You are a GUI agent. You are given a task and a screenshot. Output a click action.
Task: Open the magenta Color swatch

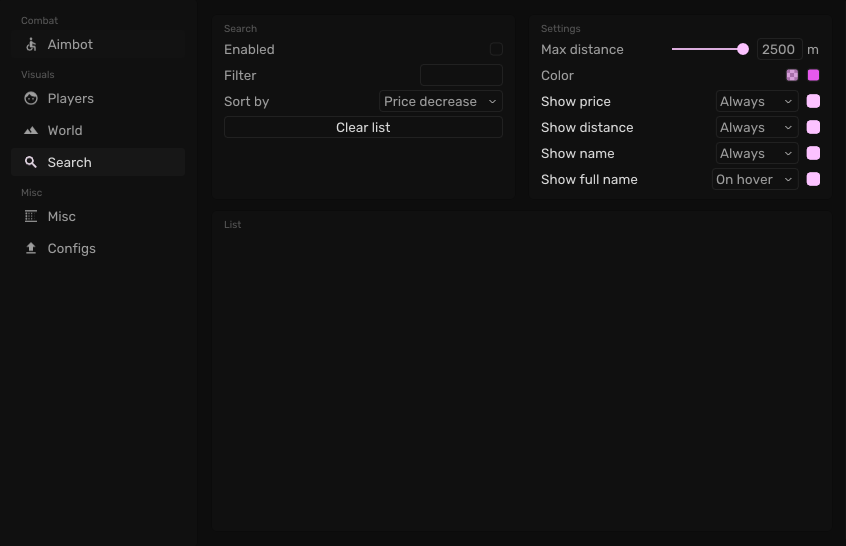click(x=814, y=75)
